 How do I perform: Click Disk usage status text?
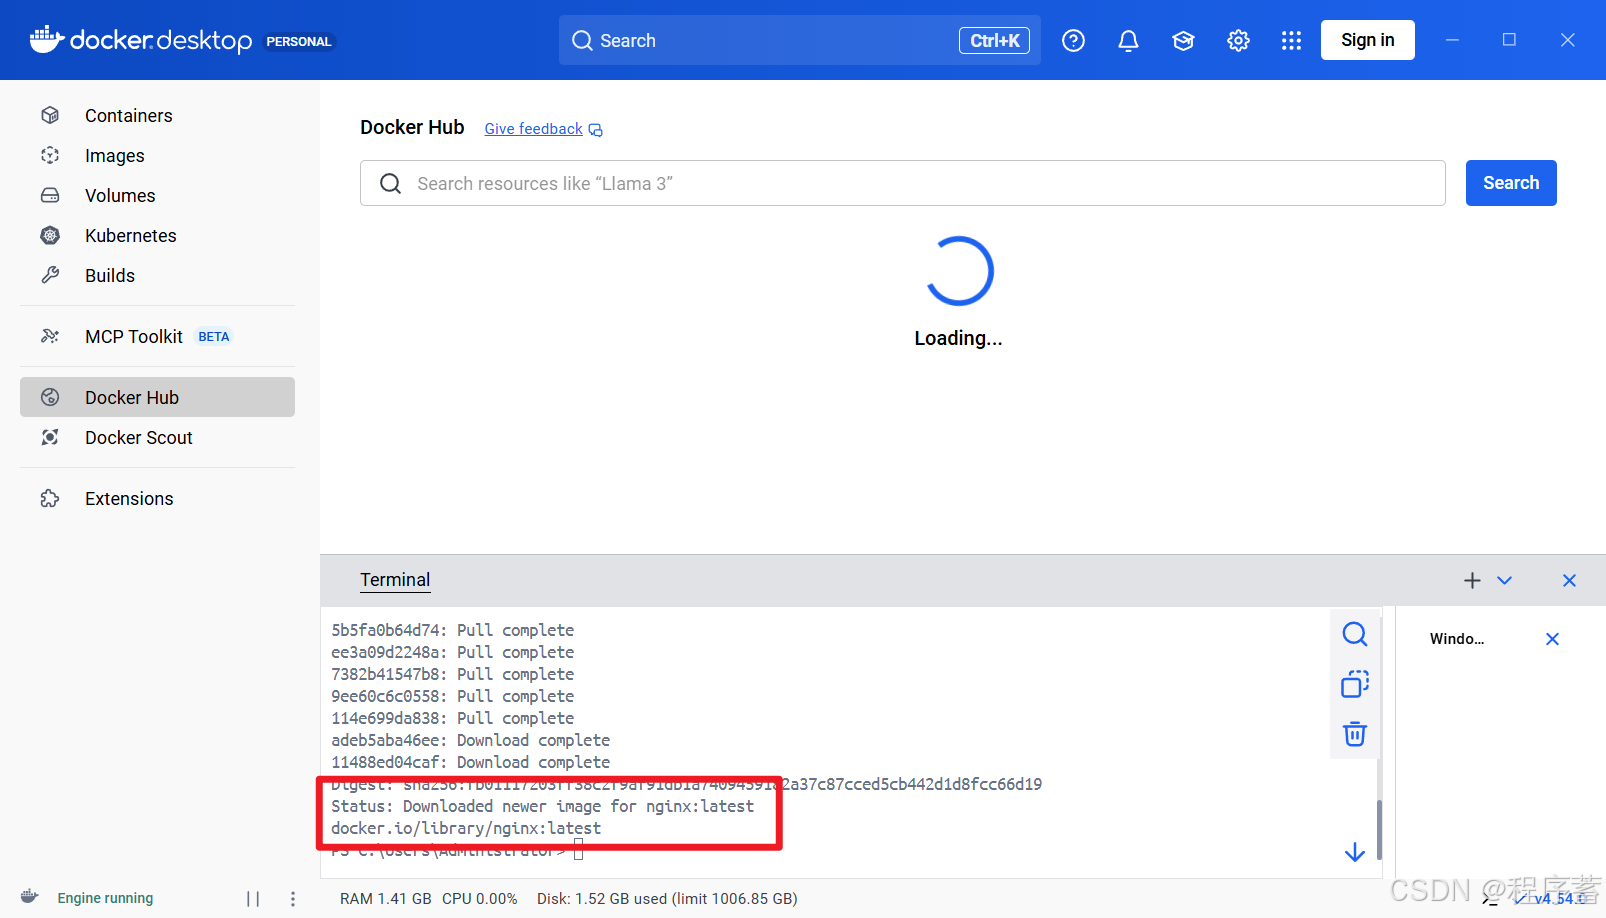point(667,899)
